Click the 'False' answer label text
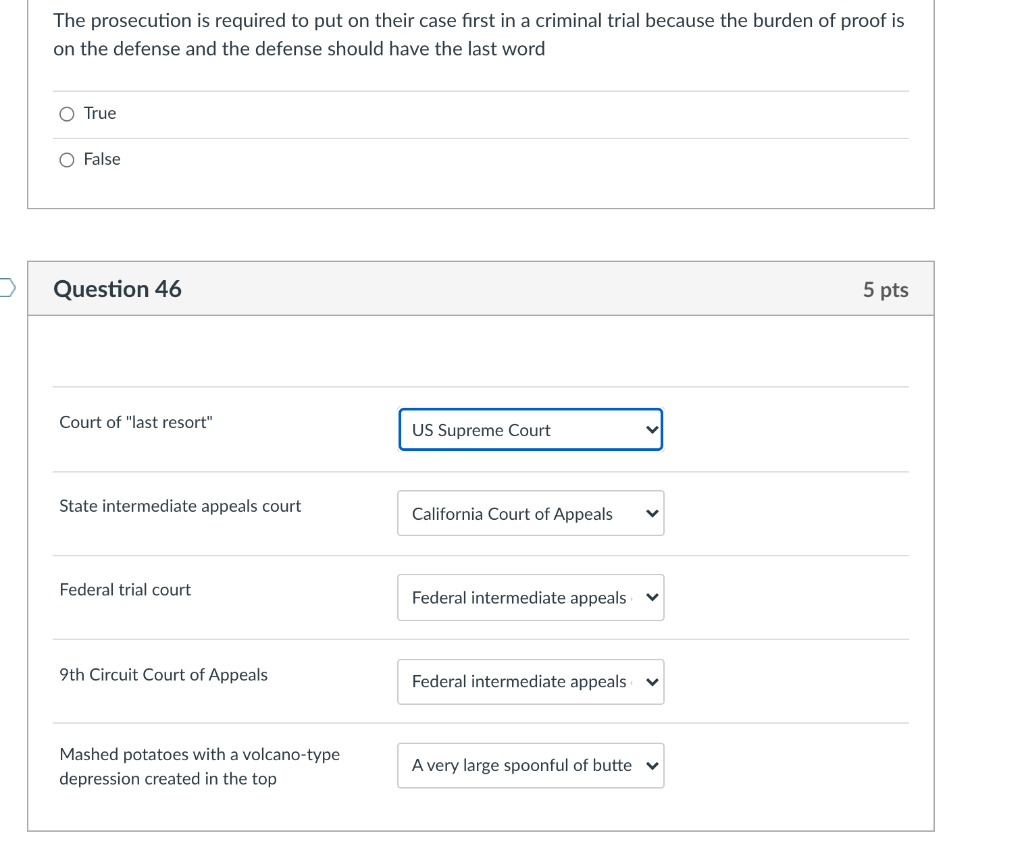 pyautogui.click(x=102, y=160)
